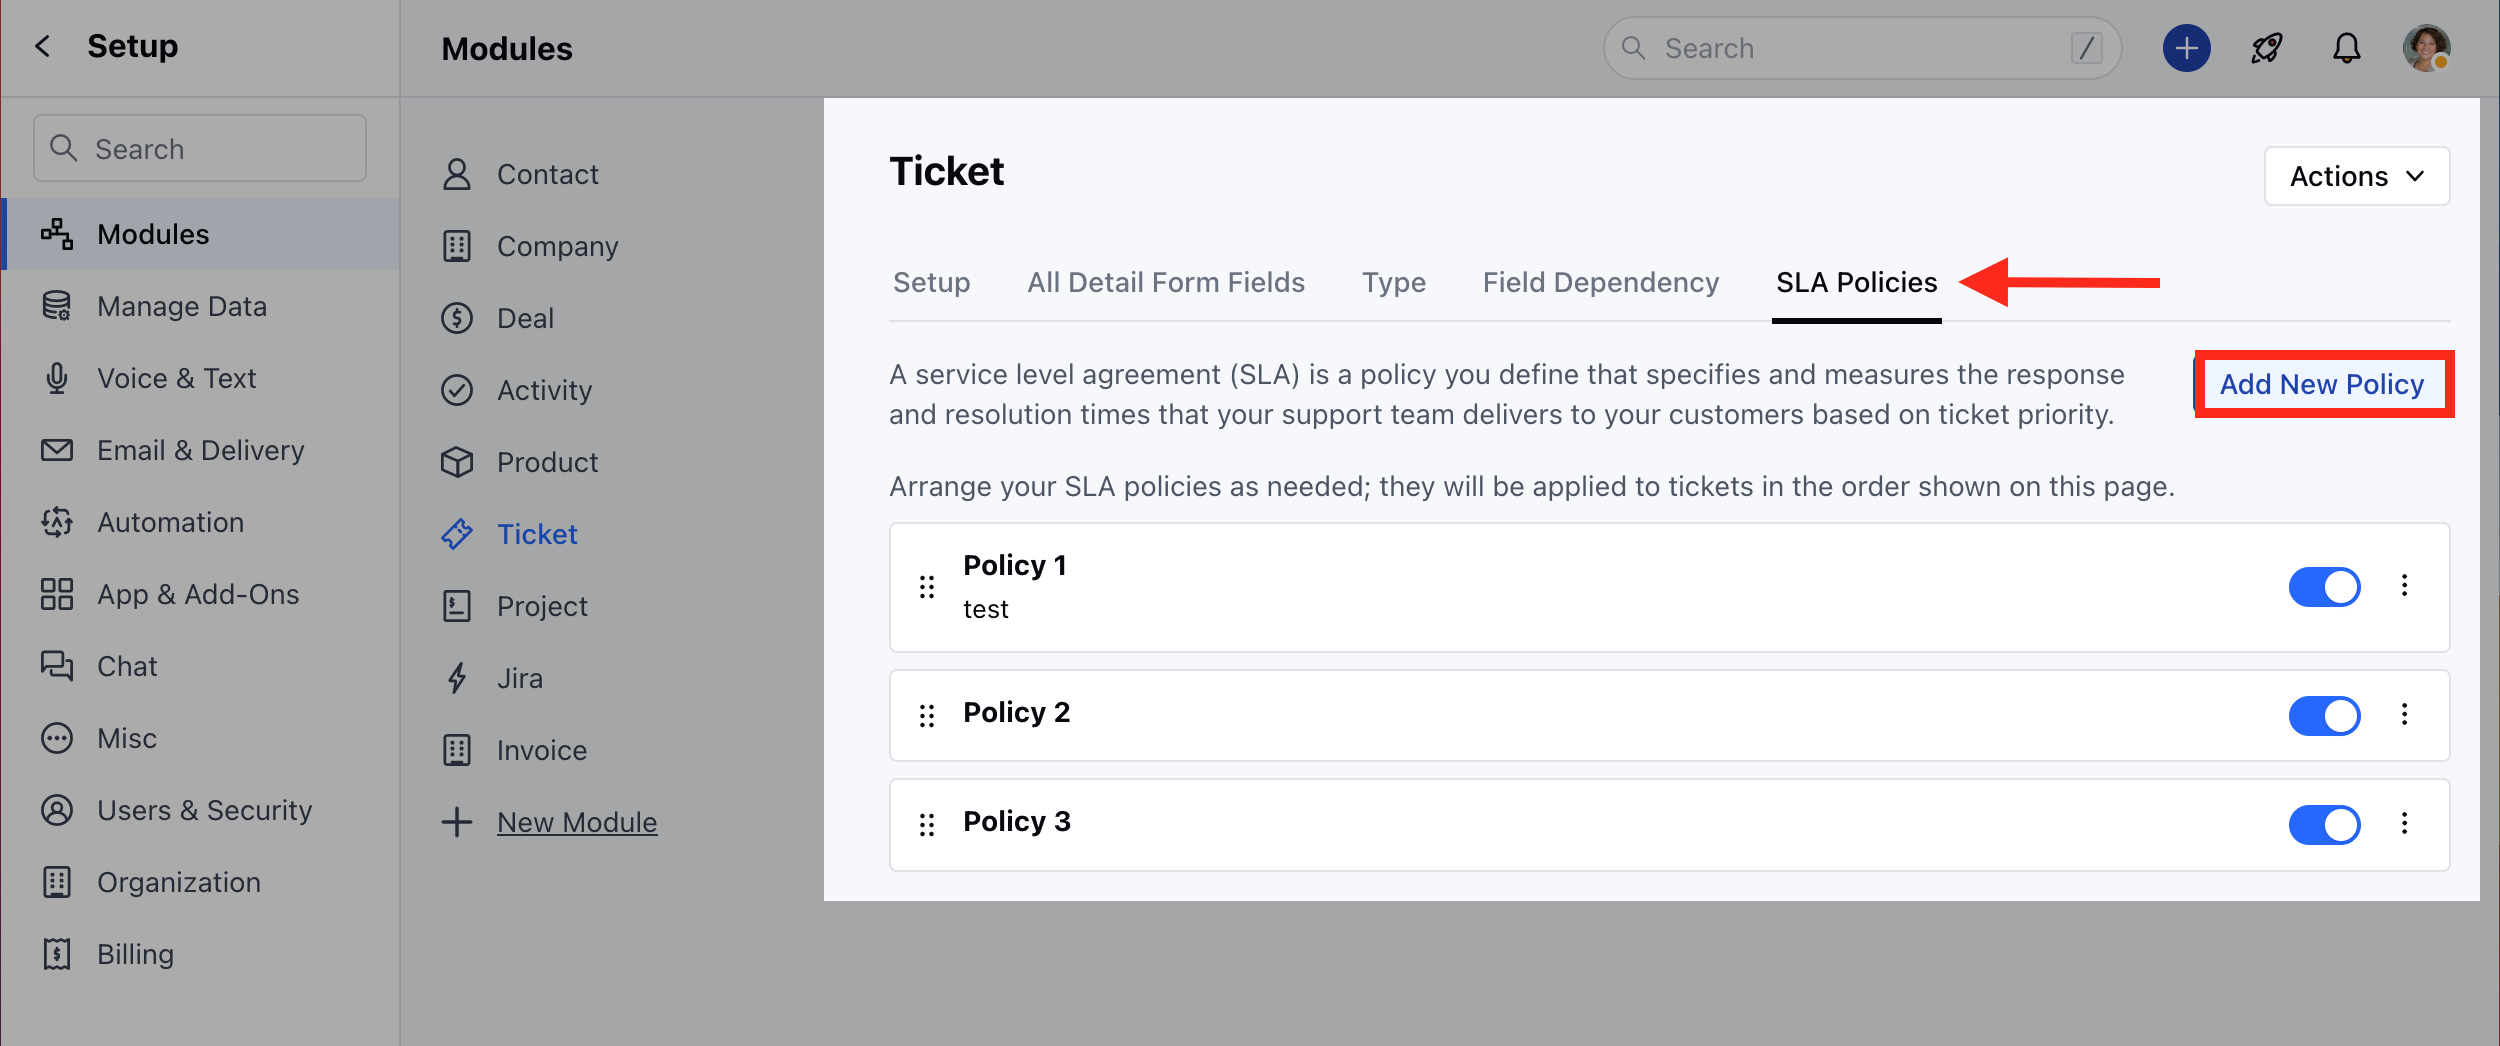
Task: Open Policy 1 three-dot options menu
Action: point(2404,585)
